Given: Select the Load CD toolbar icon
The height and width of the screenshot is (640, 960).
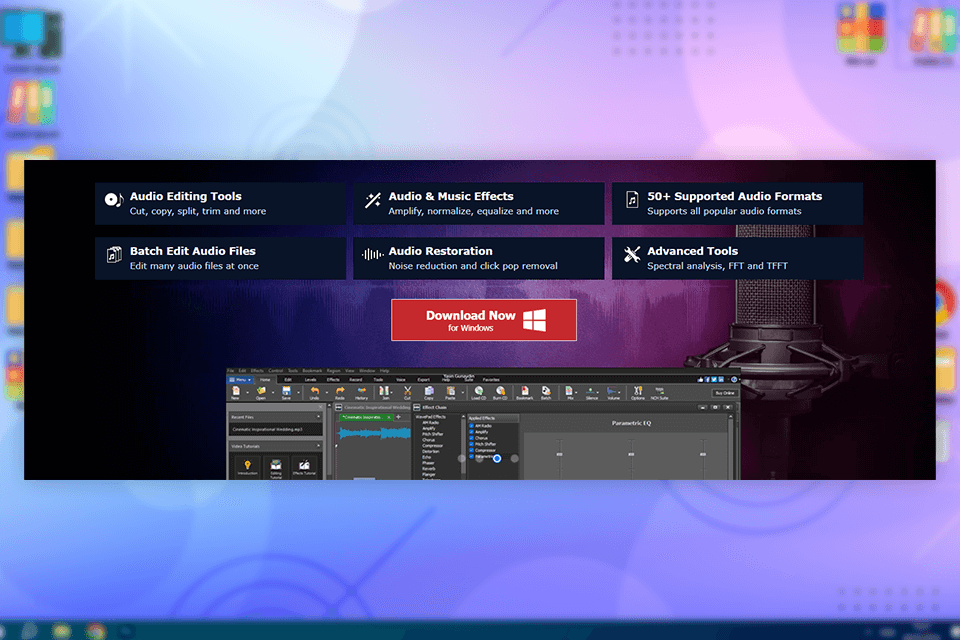Looking at the screenshot, I should click(479, 392).
